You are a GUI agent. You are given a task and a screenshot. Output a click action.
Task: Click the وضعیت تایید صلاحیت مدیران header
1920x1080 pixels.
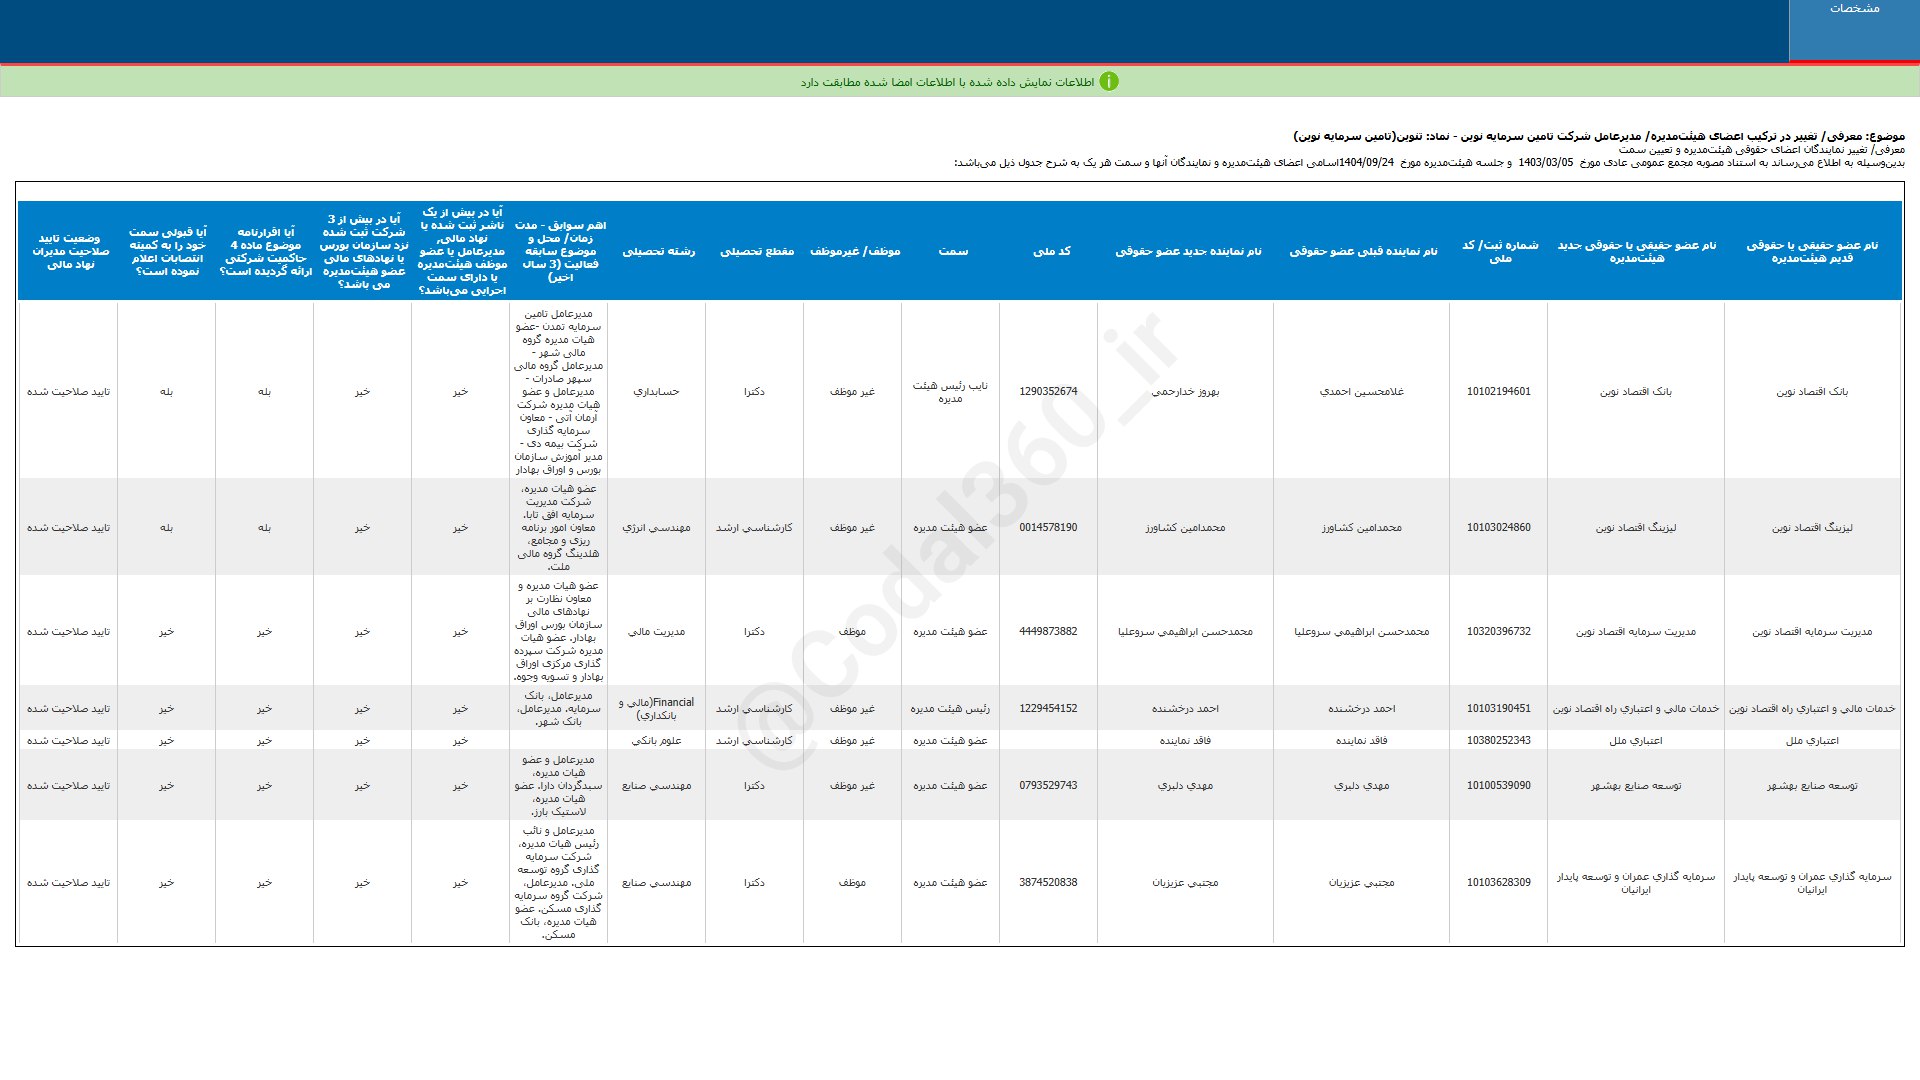[68, 251]
